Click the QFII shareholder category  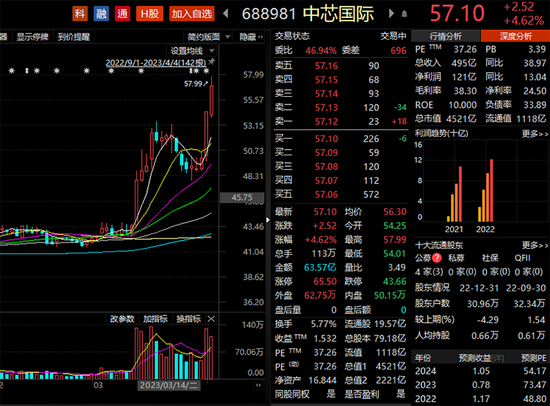[522, 258]
